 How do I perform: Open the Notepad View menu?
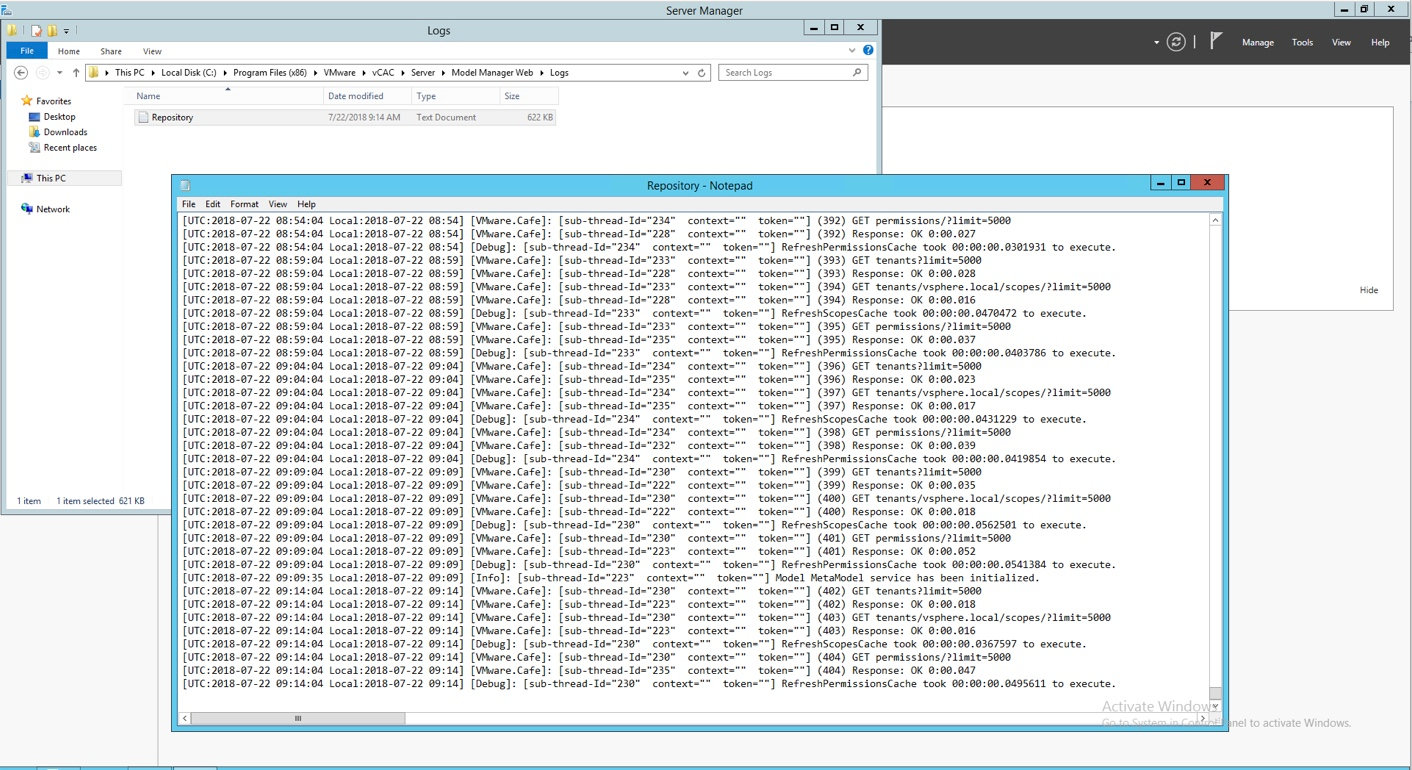pyautogui.click(x=278, y=204)
